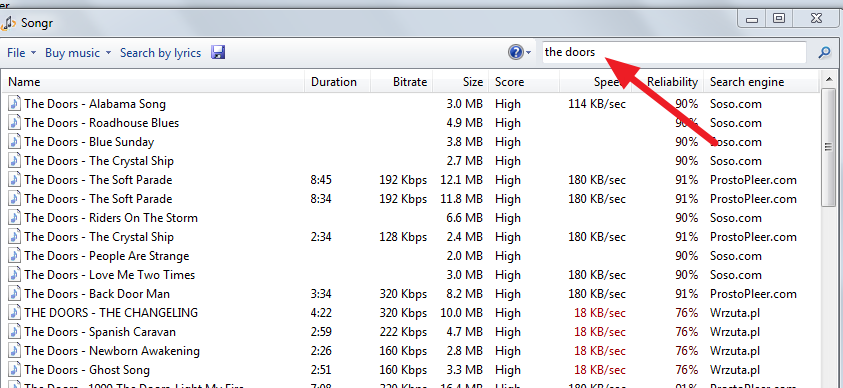This screenshot has height=388, width=843.
Task: Click the vertical scrollbar thumb of results list
Action: click(828, 147)
